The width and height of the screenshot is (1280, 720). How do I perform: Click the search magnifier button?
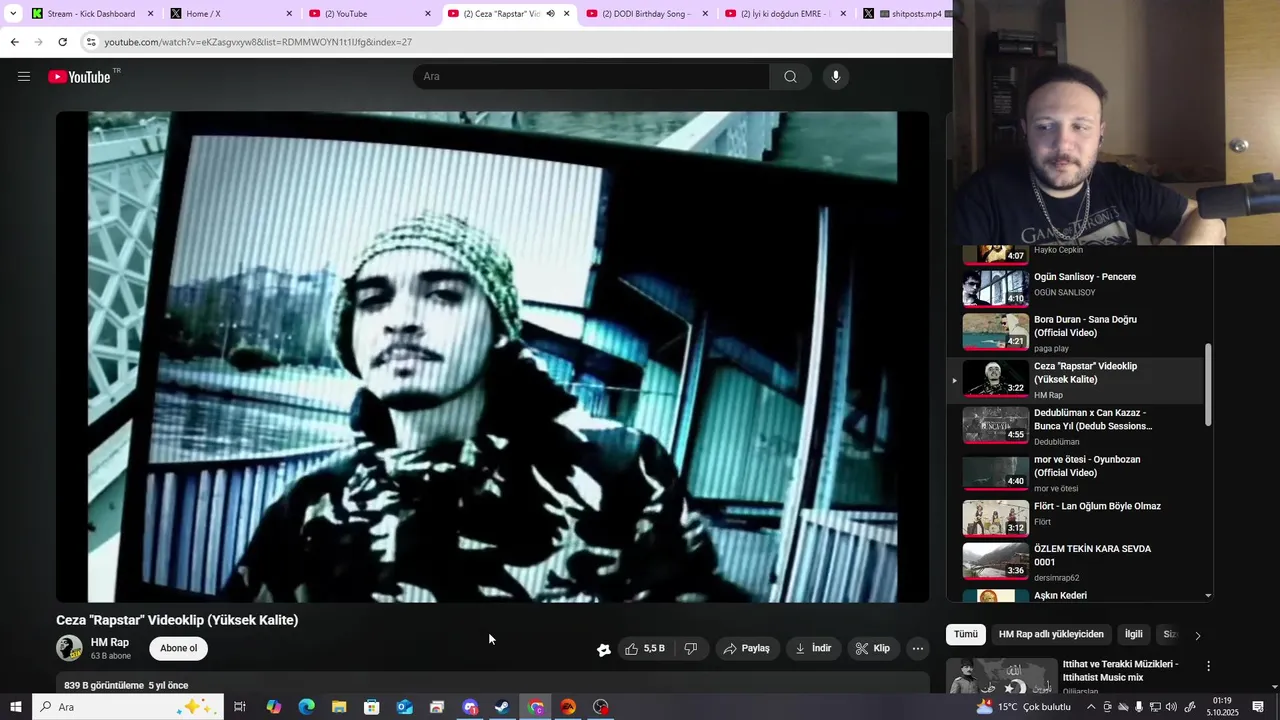coord(790,76)
